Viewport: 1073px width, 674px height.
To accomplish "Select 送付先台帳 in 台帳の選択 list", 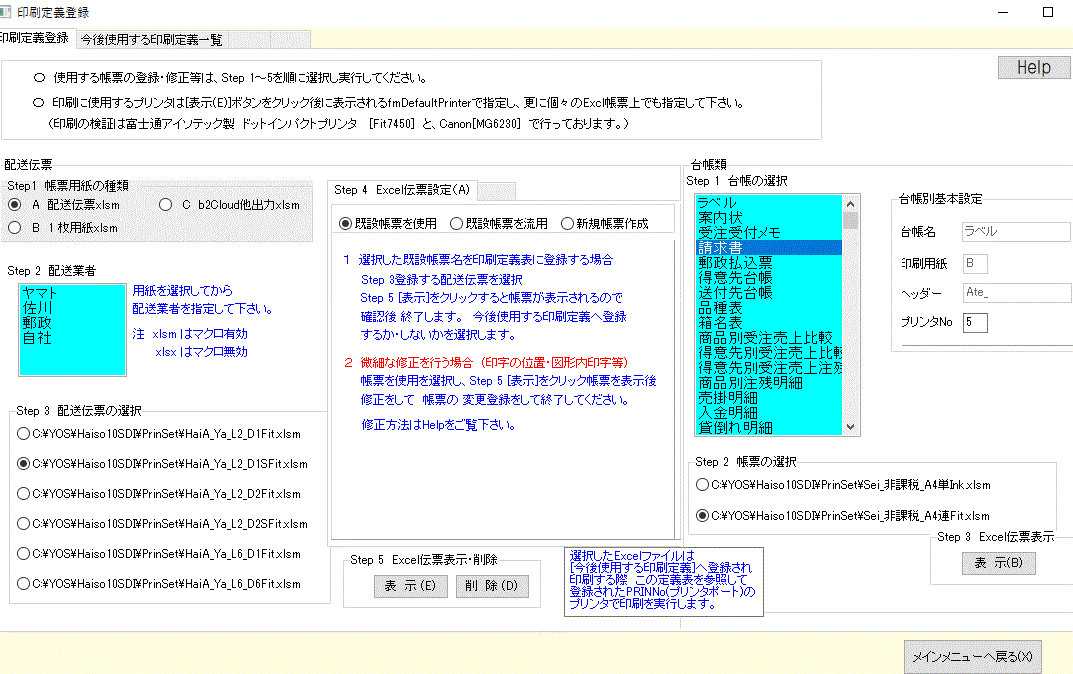I will [x=768, y=293].
